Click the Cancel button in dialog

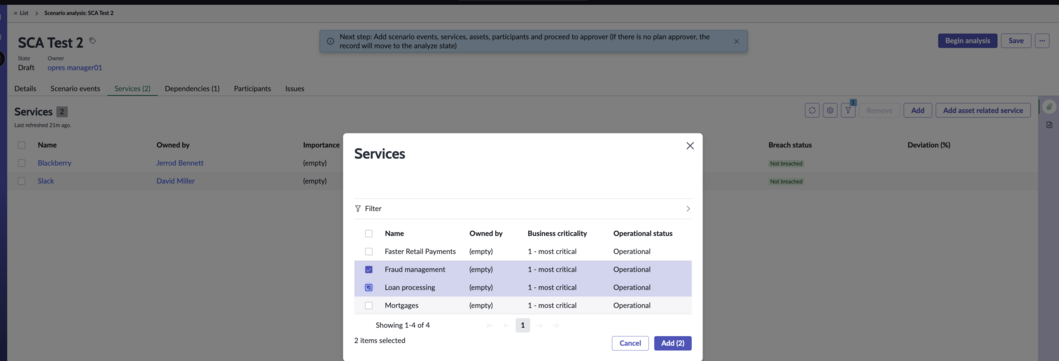630,343
